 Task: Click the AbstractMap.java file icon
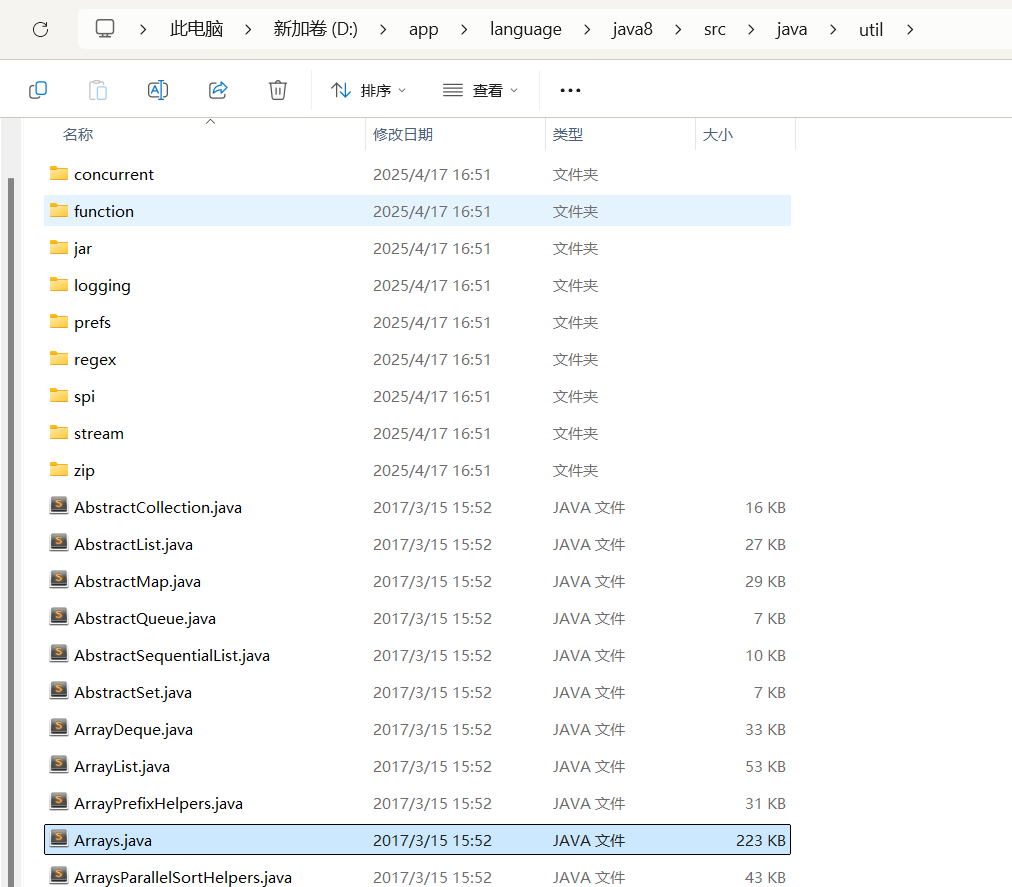point(59,580)
